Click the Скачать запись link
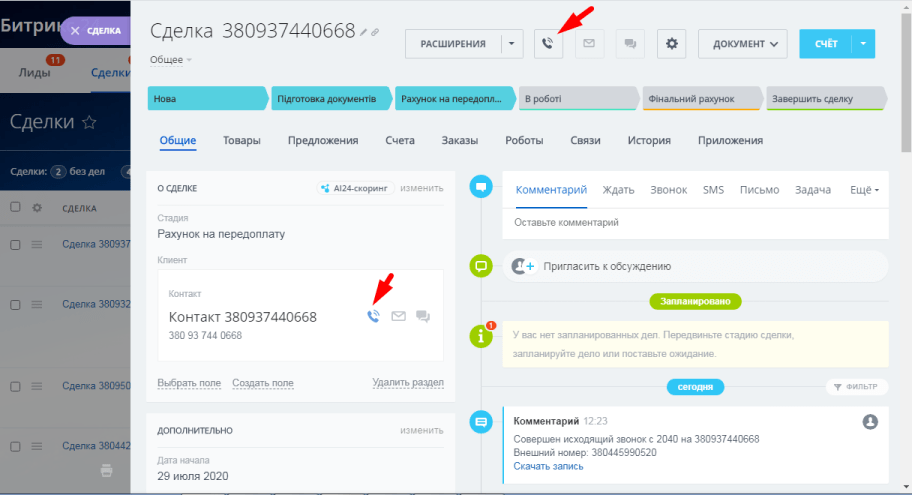912x495 pixels. [547, 466]
